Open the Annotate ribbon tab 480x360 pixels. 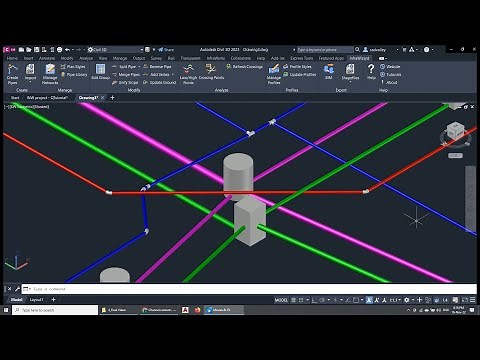(47, 58)
